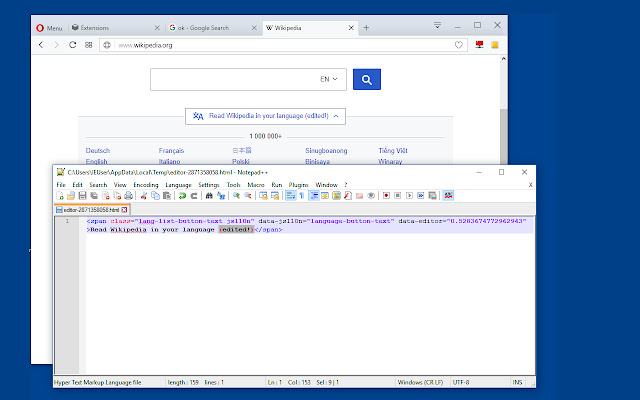This screenshot has width=640, height=400.
Task: Expand the EN language dropdown
Action: (x=328, y=79)
